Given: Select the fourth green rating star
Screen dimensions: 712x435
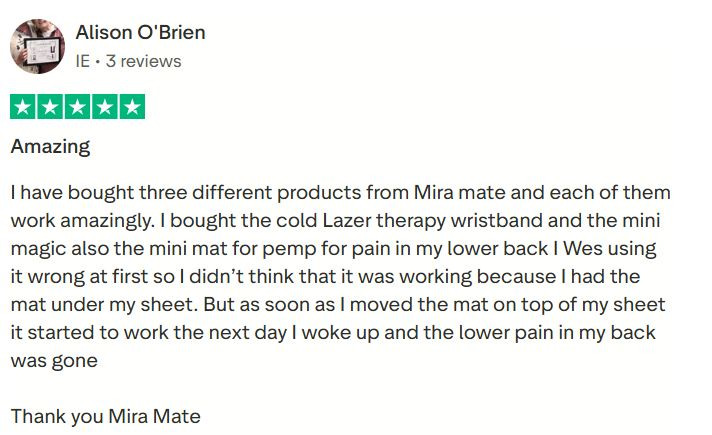Looking at the screenshot, I should (105, 107).
